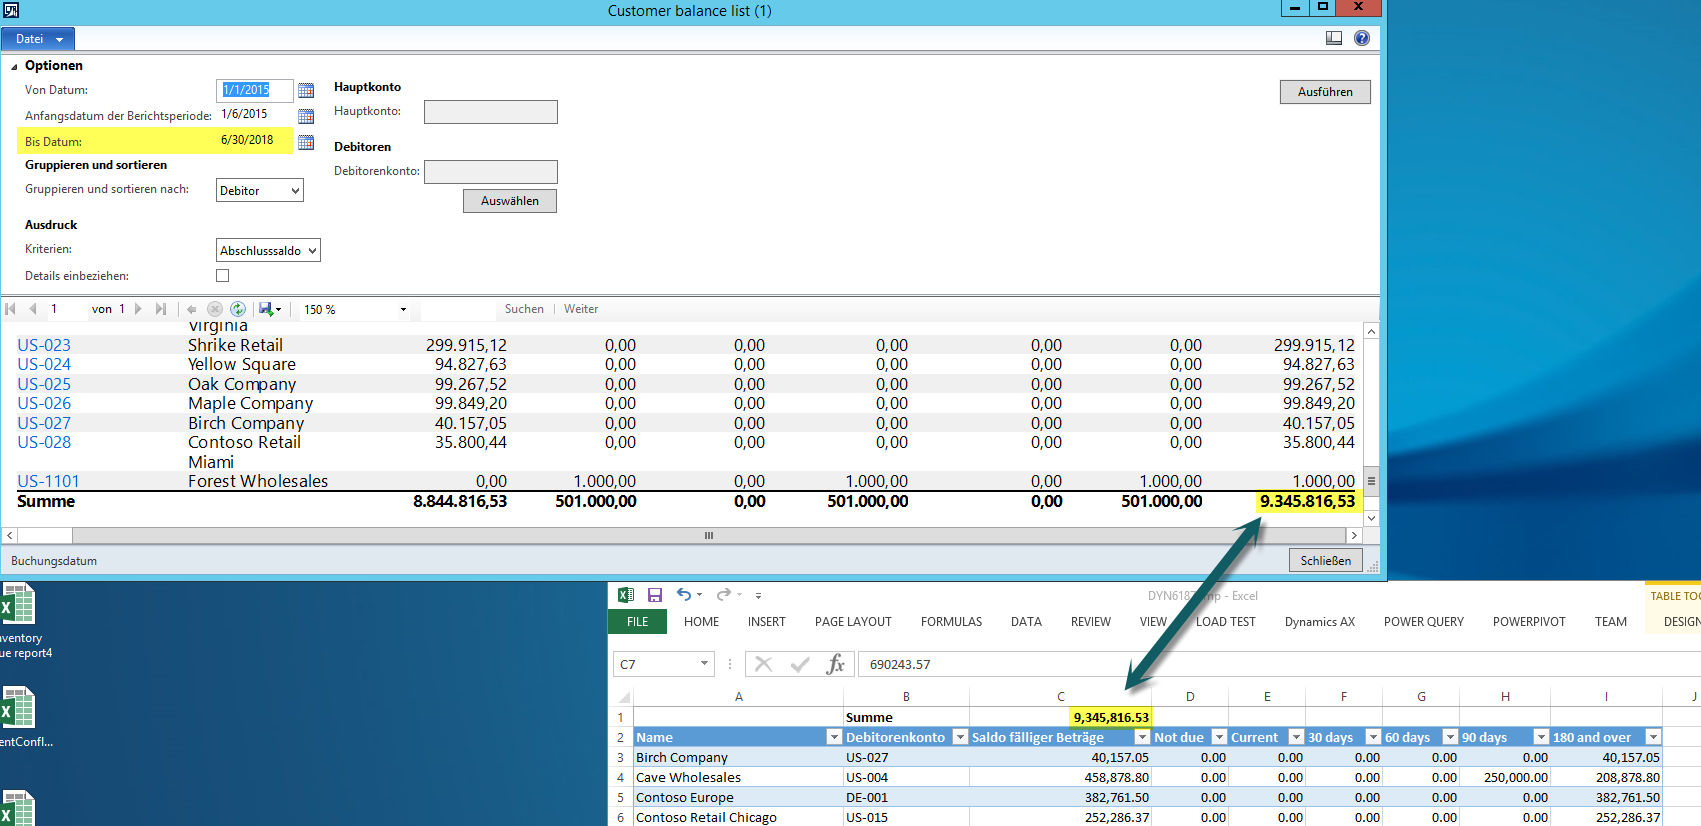Click the report horizontal scrollbar
The height and width of the screenshot is (826, 1701).
pyautogui.click(x=708, y=536)
